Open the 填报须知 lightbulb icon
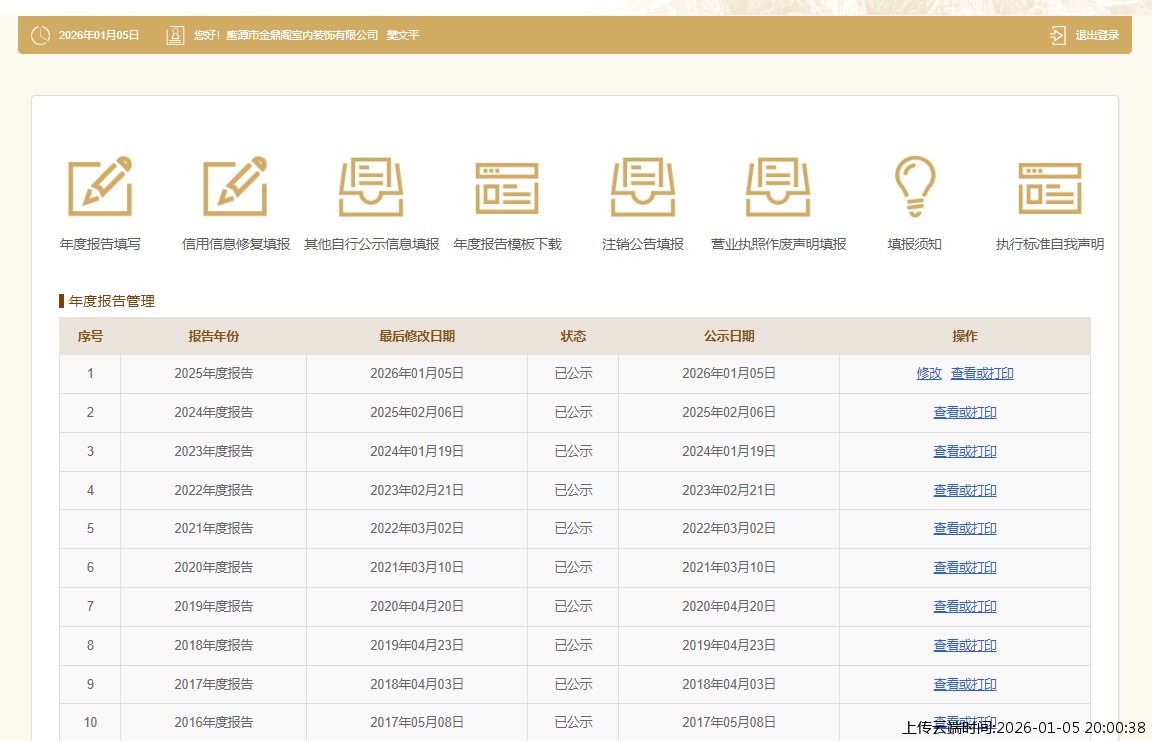 pos(914,187)
